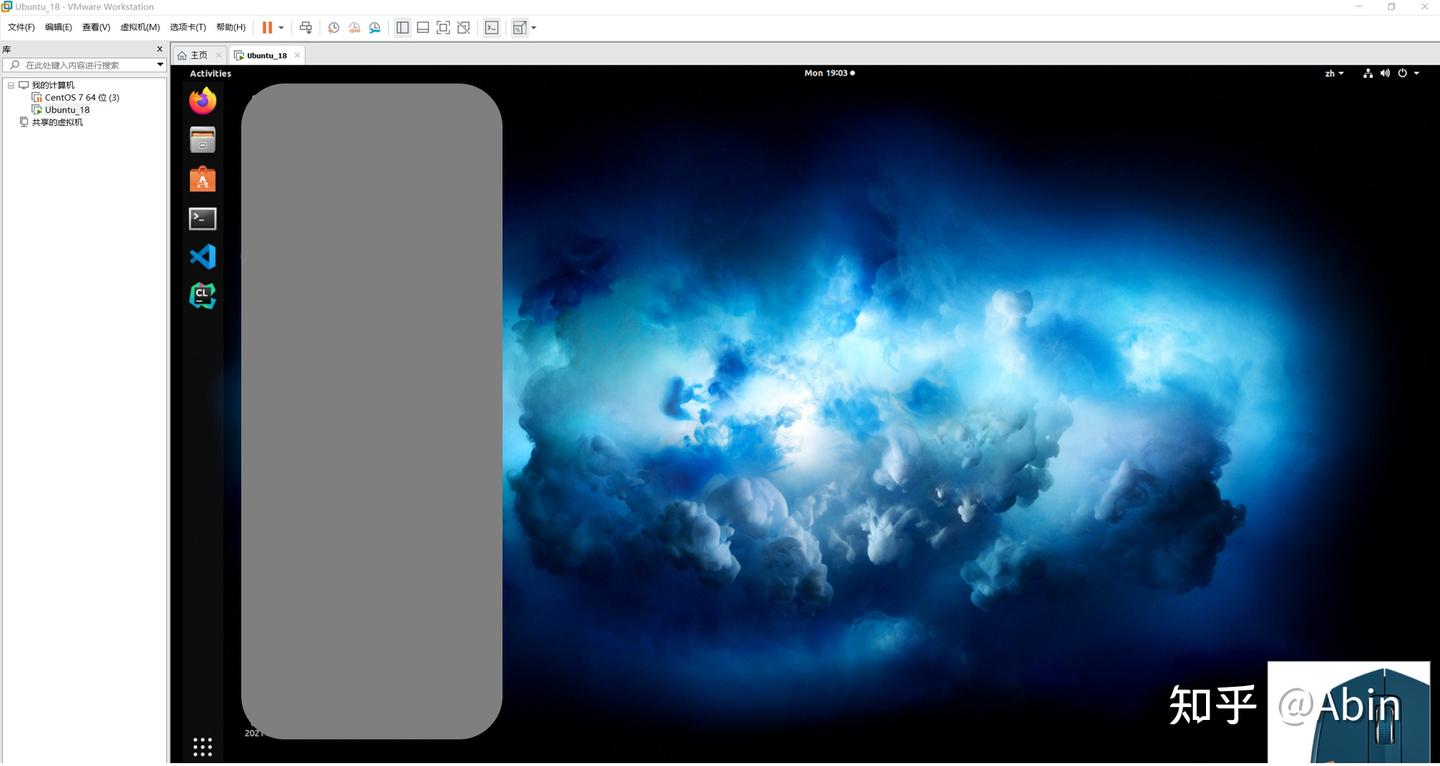Expand the system menu arrow beside power icon
The width and height of the screenshot is (1440, 766).
pyautogui.click(x=1416, y=73)
